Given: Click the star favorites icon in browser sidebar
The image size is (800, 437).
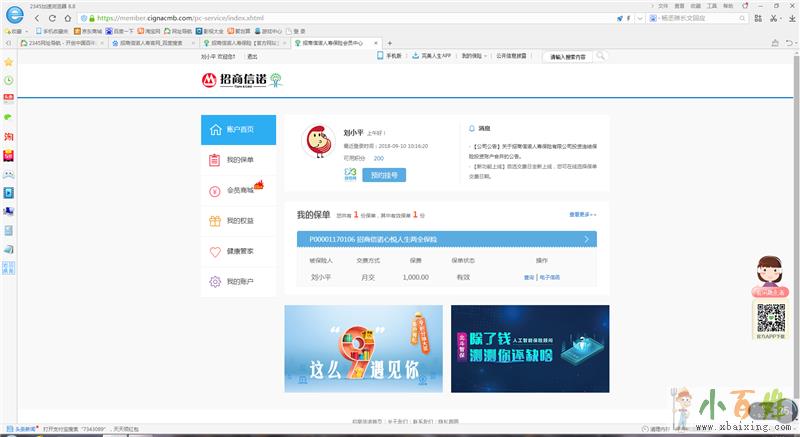Looking at the screenshot, I should pos(8,60).
